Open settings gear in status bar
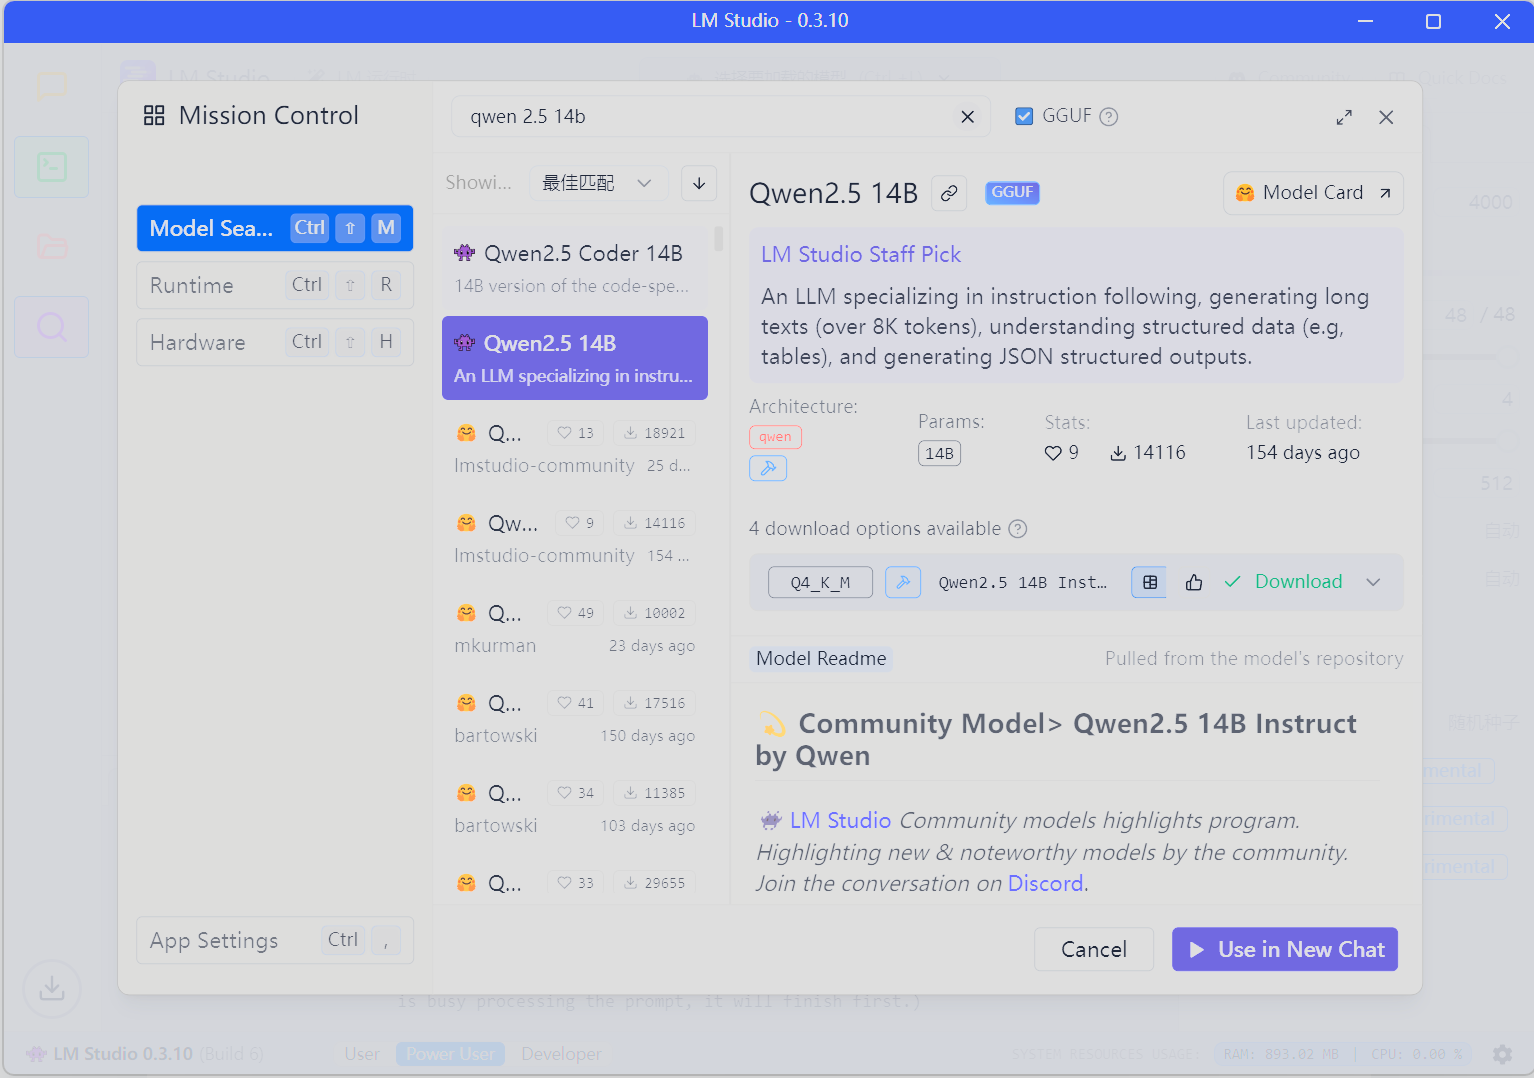Image resolution: width=1534 pixels, height=1078 pixels. point(1502,1054)
